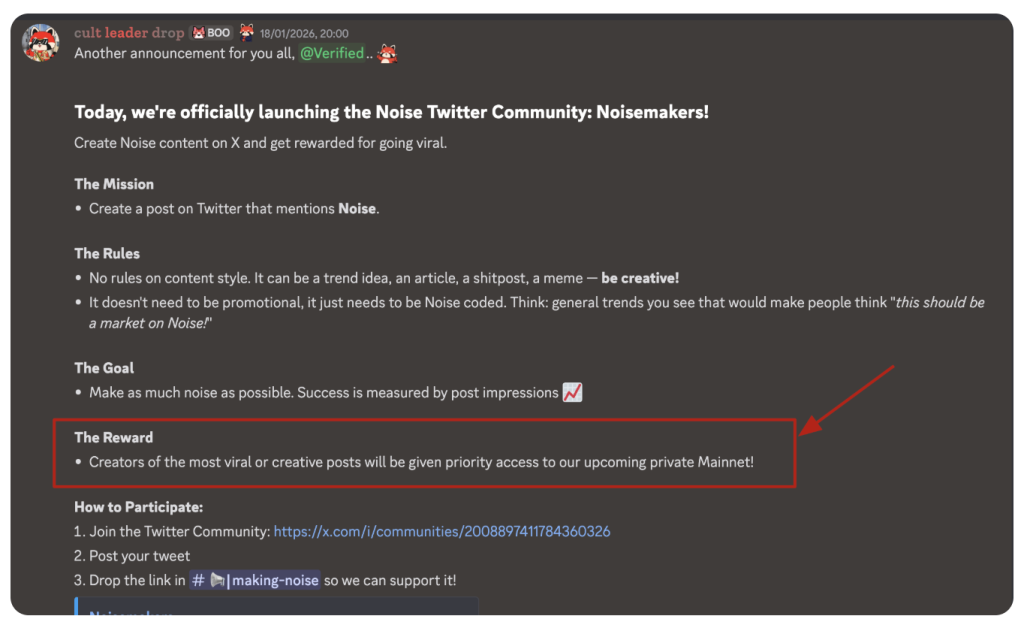Open cult leader drop user profile
Screen dimensions: 1024x625
pos(129,33)
